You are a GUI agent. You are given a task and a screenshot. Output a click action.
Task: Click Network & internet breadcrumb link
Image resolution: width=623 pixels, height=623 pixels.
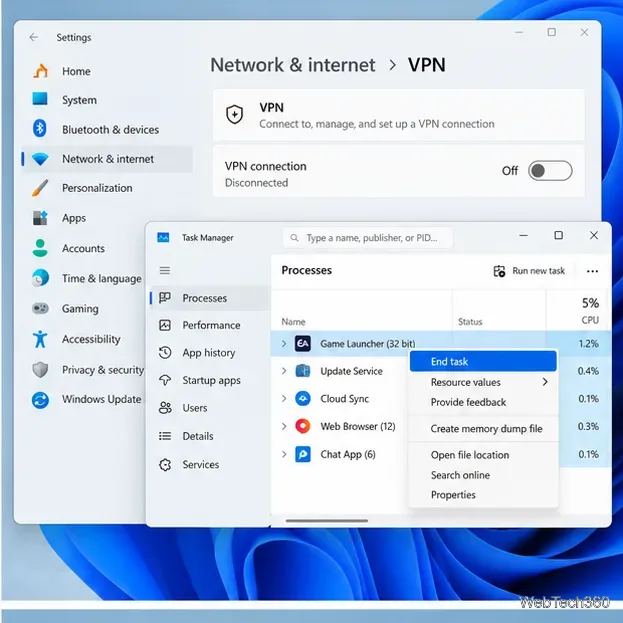[x=292, y=65]
